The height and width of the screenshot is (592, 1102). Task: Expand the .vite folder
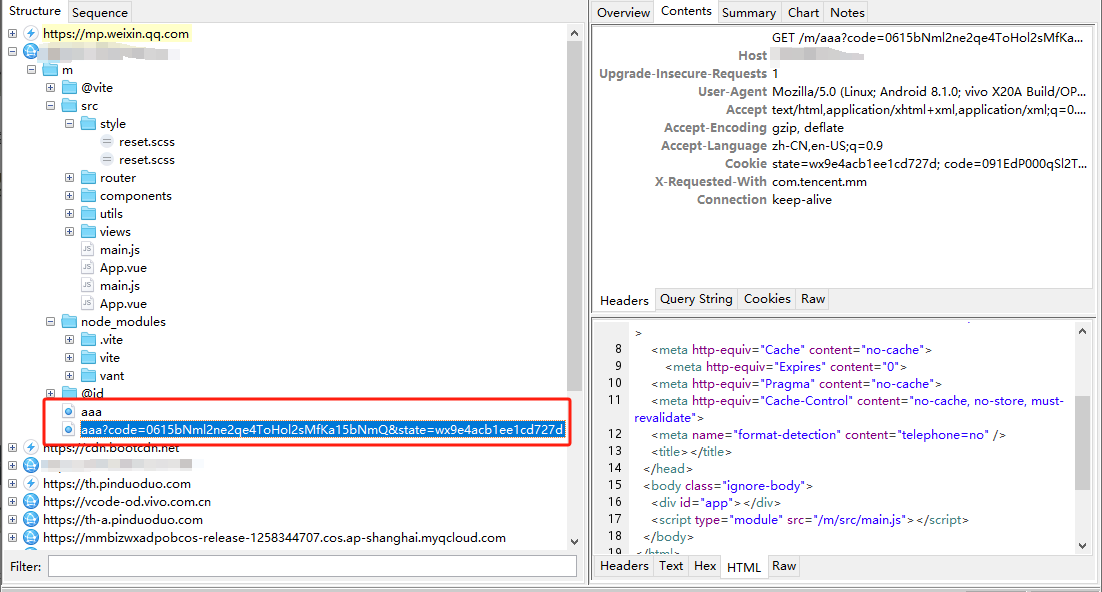pyautogui.click(x=69, y=340)
